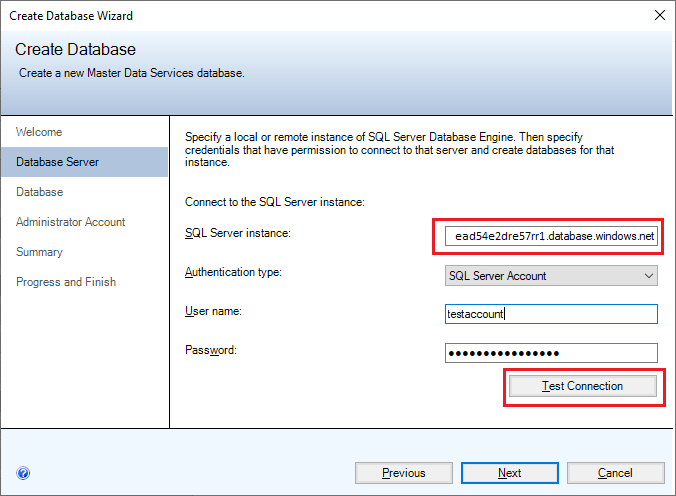Switch to the Database step

[39, 192]
